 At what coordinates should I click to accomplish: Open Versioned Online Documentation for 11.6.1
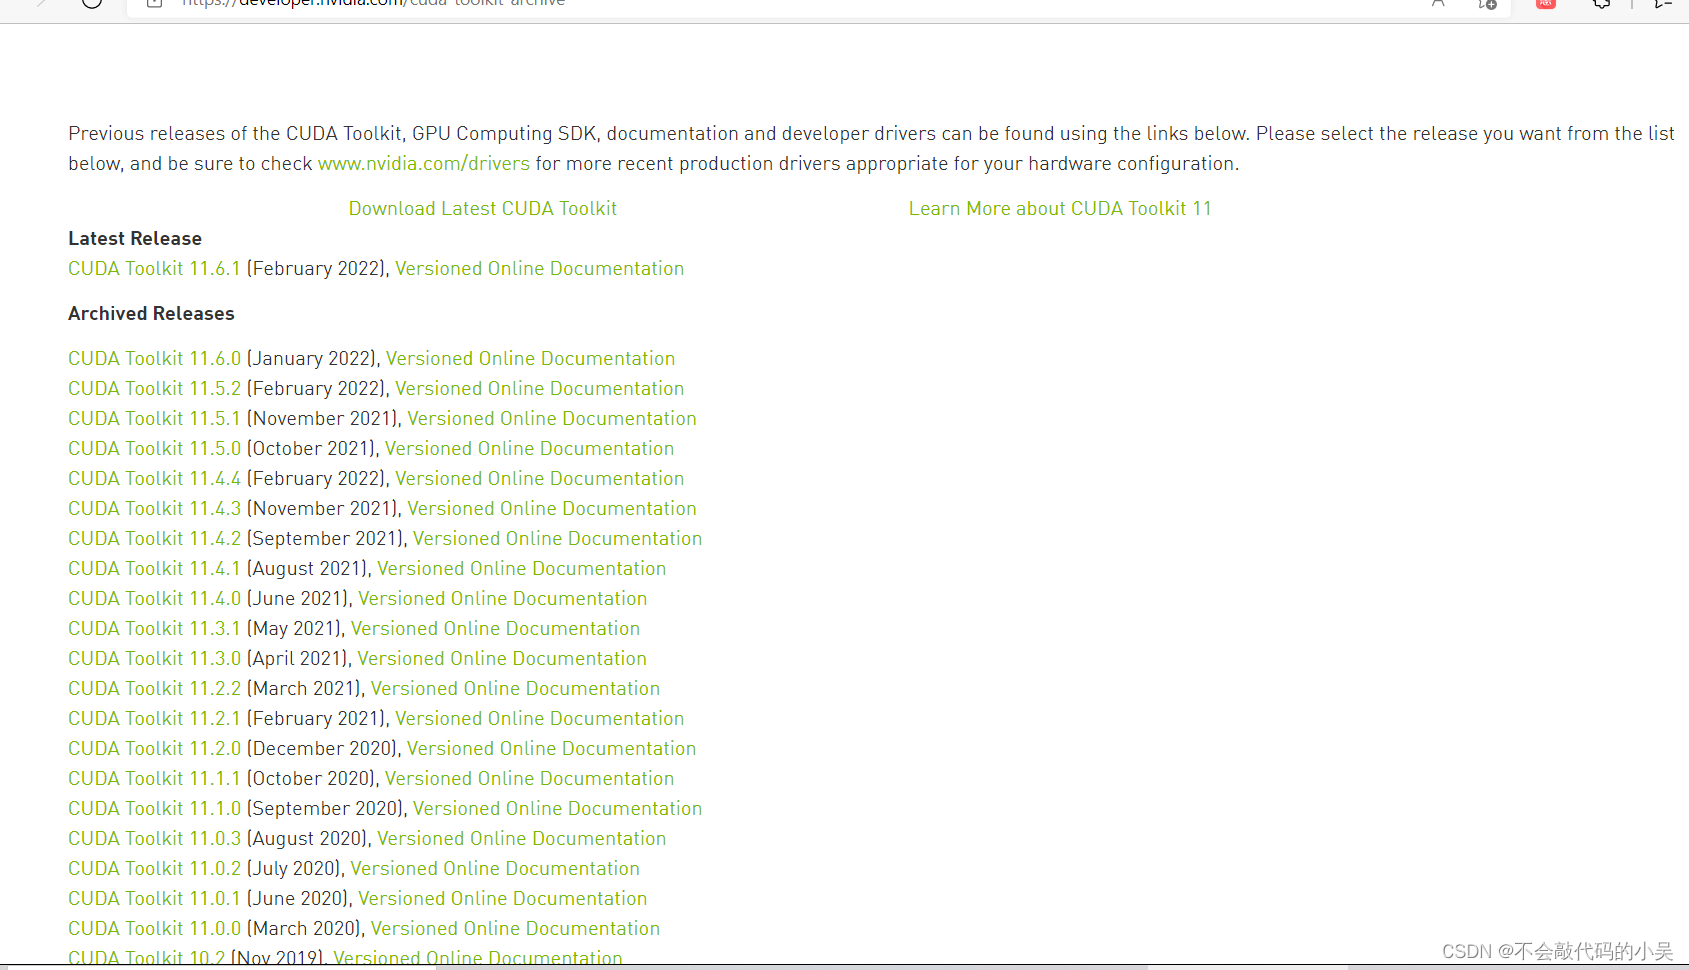click(x=540, y=269)
